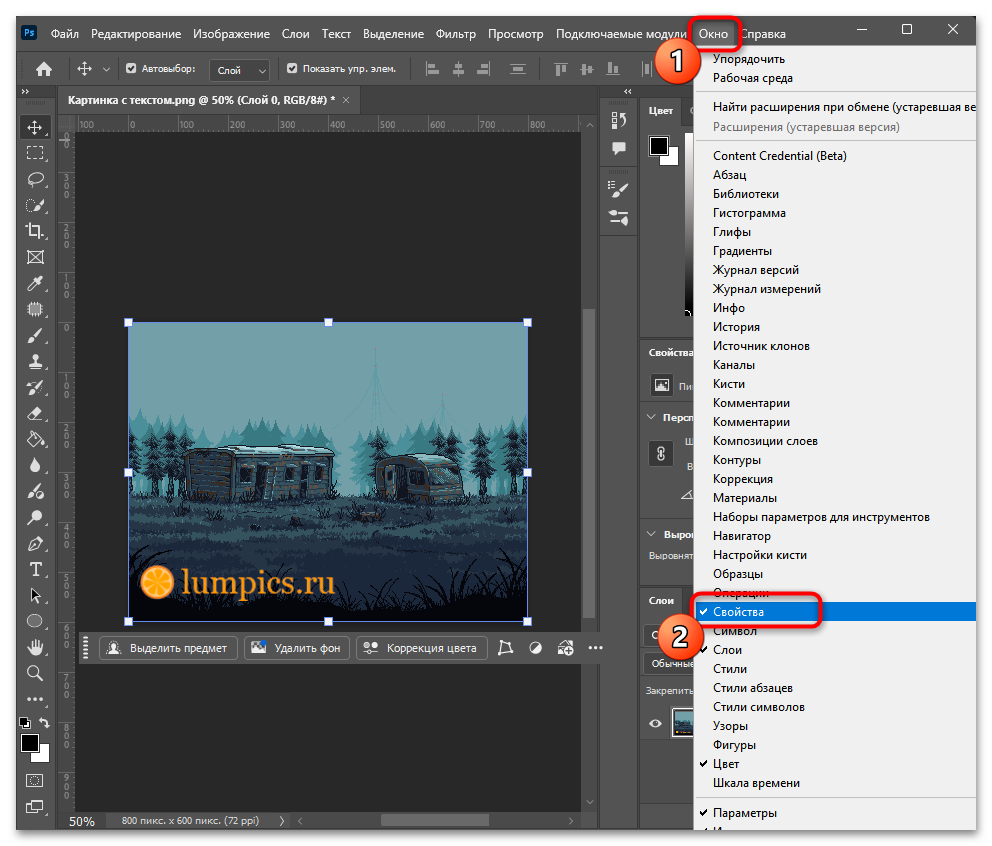
Task: Toggle the checked Свойства entry in the menu
Action: point(835,612)
